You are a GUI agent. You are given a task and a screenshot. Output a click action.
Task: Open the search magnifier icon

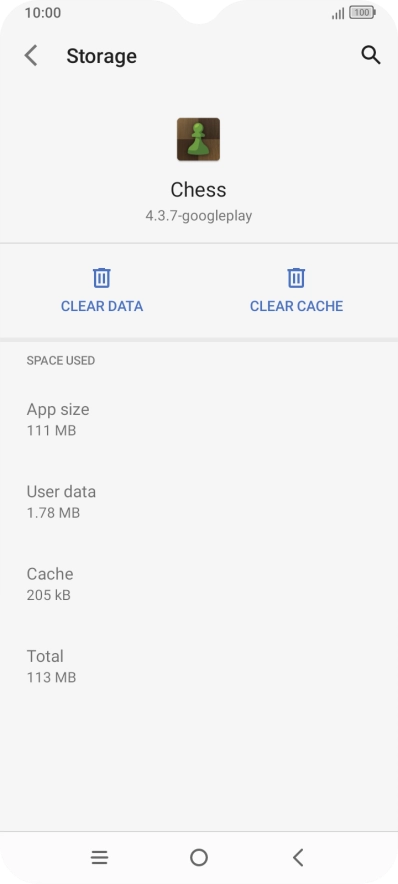click(x=370, y=55)
